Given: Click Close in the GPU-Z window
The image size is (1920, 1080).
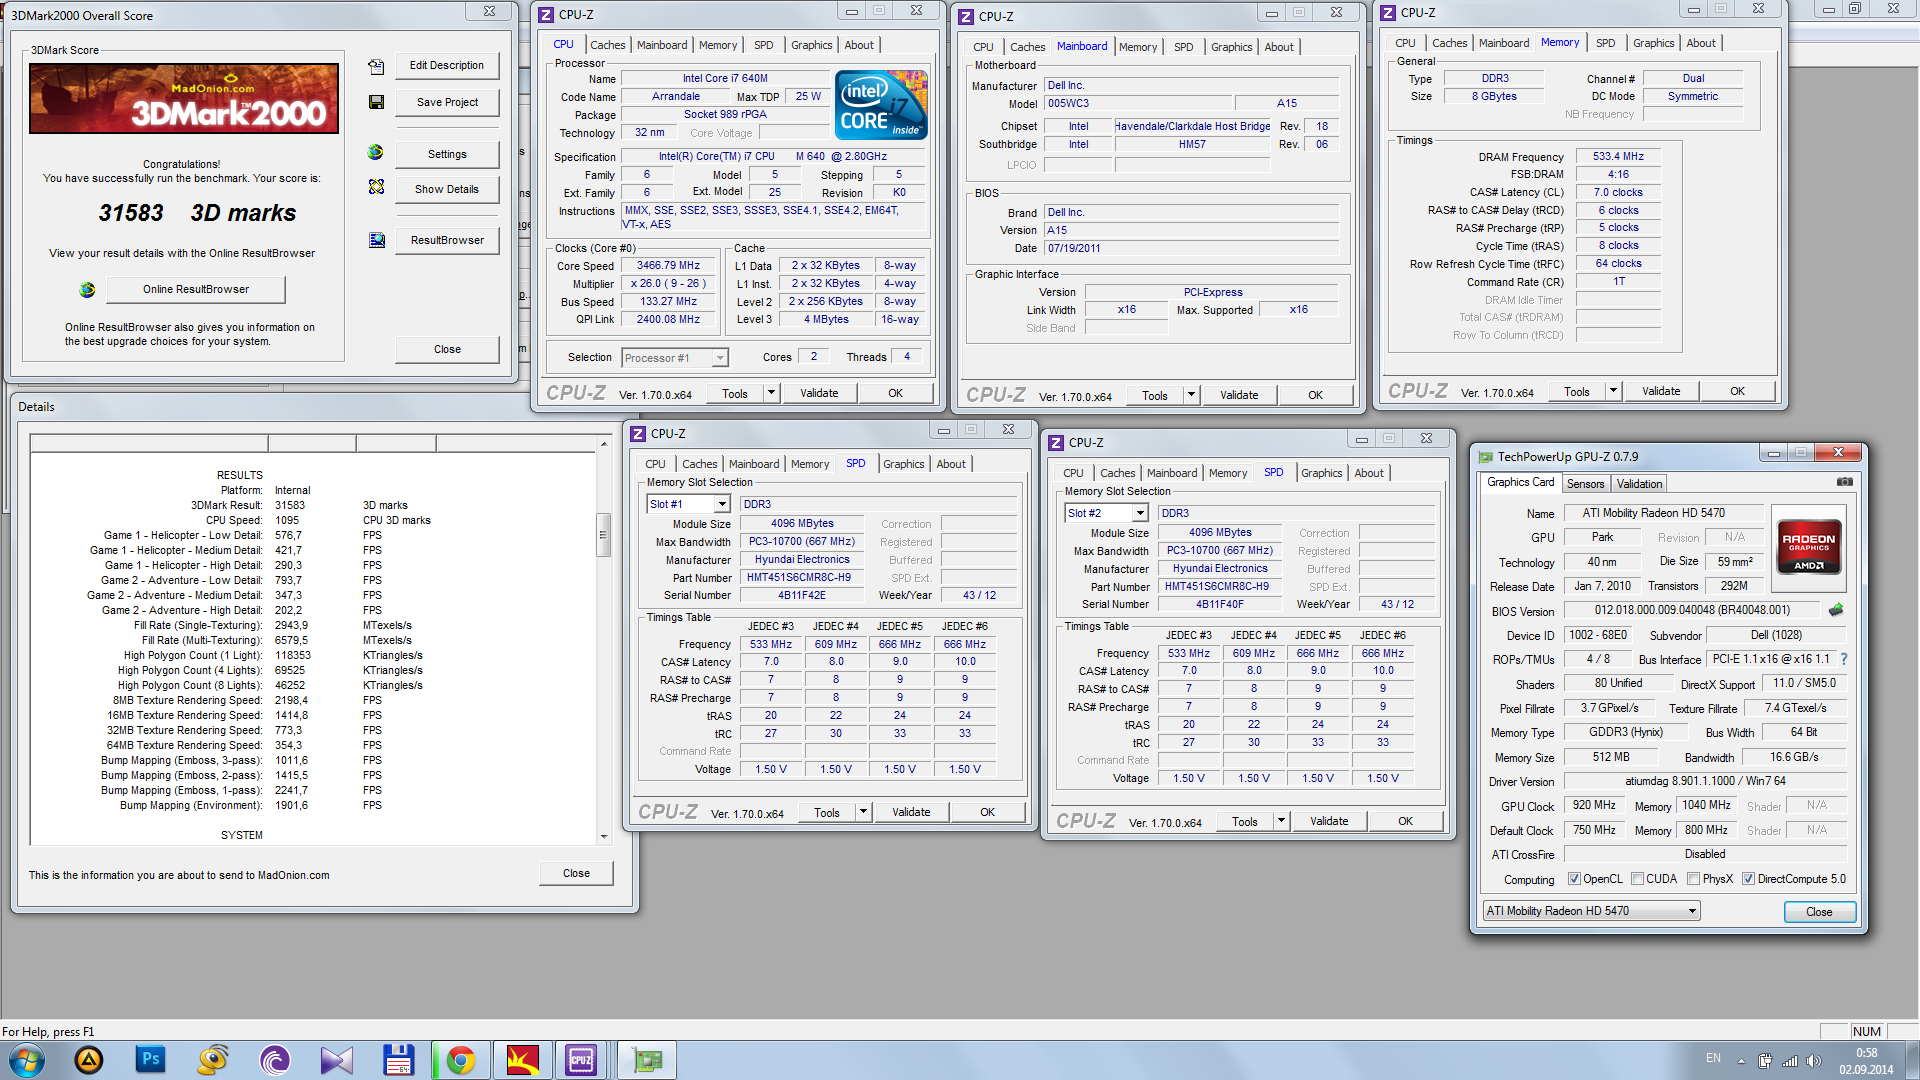Looking at the screenshot, I should click(1819, 912).
